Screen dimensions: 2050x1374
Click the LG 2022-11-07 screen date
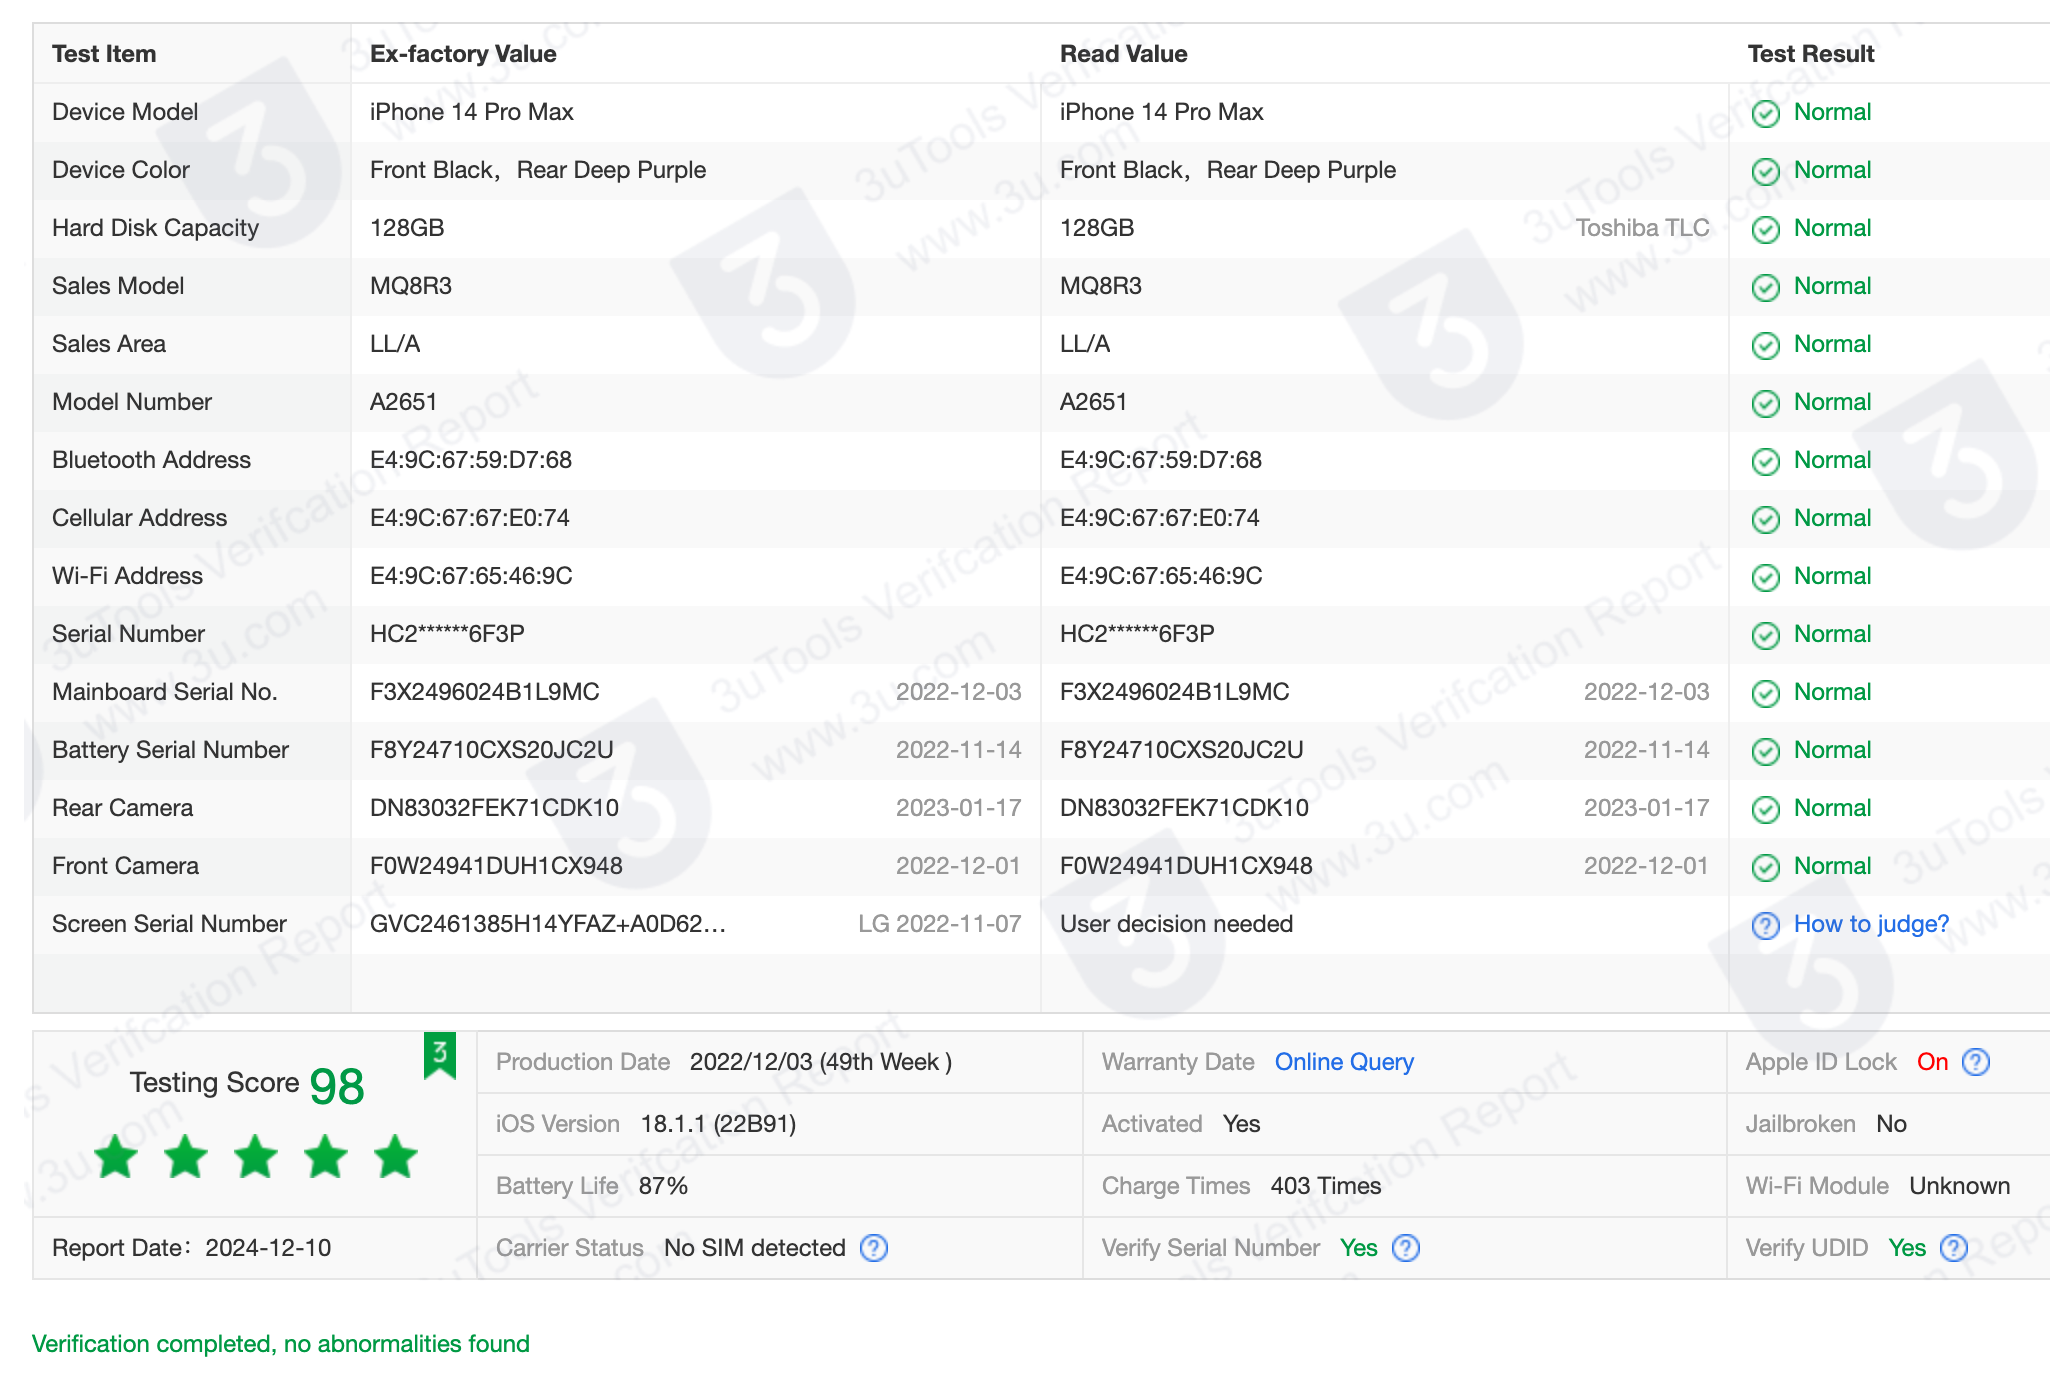click(x=940, y=924)
